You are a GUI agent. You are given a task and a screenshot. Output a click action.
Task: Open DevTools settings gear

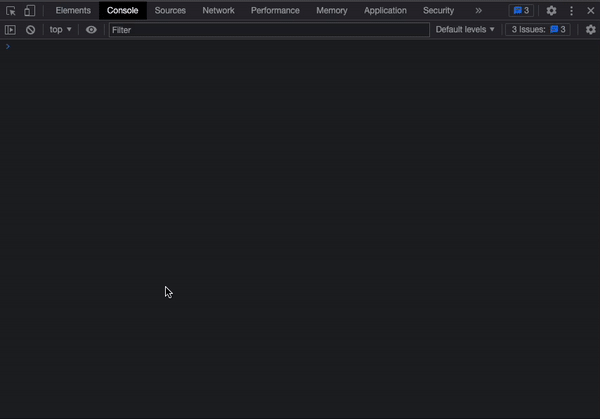551,11
